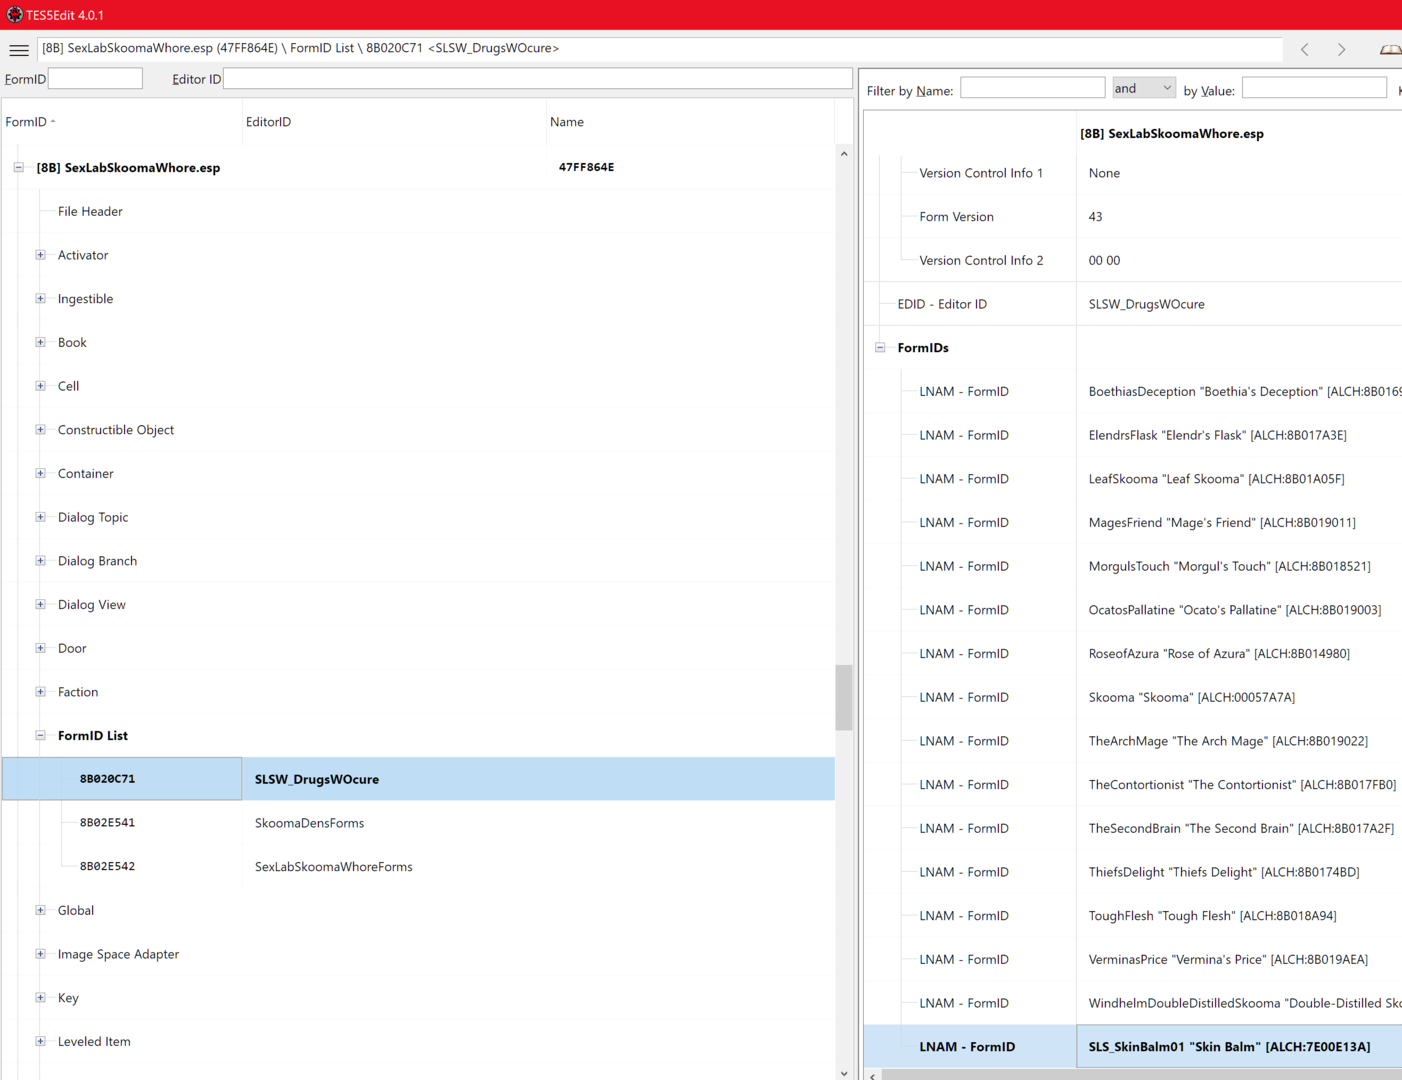
Task: Expand the Constructible Object group
Action: pos(41,429)
